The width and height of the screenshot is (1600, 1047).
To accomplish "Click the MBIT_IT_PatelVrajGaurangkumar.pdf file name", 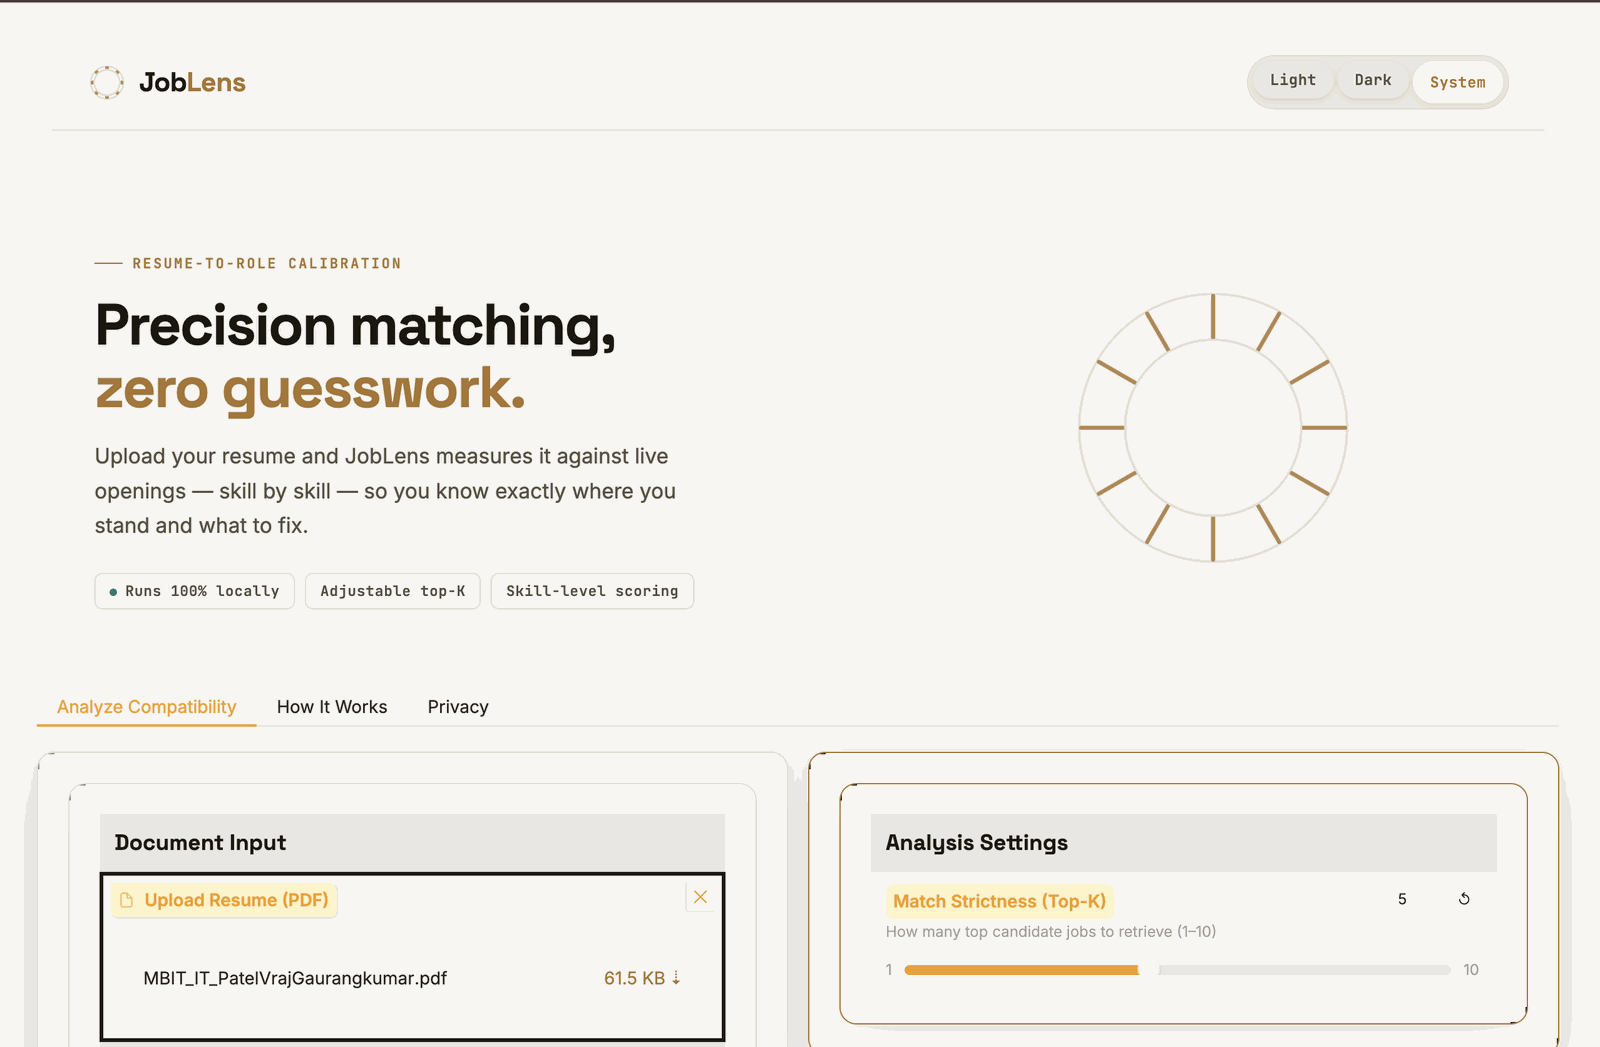I will click(295, 978).
